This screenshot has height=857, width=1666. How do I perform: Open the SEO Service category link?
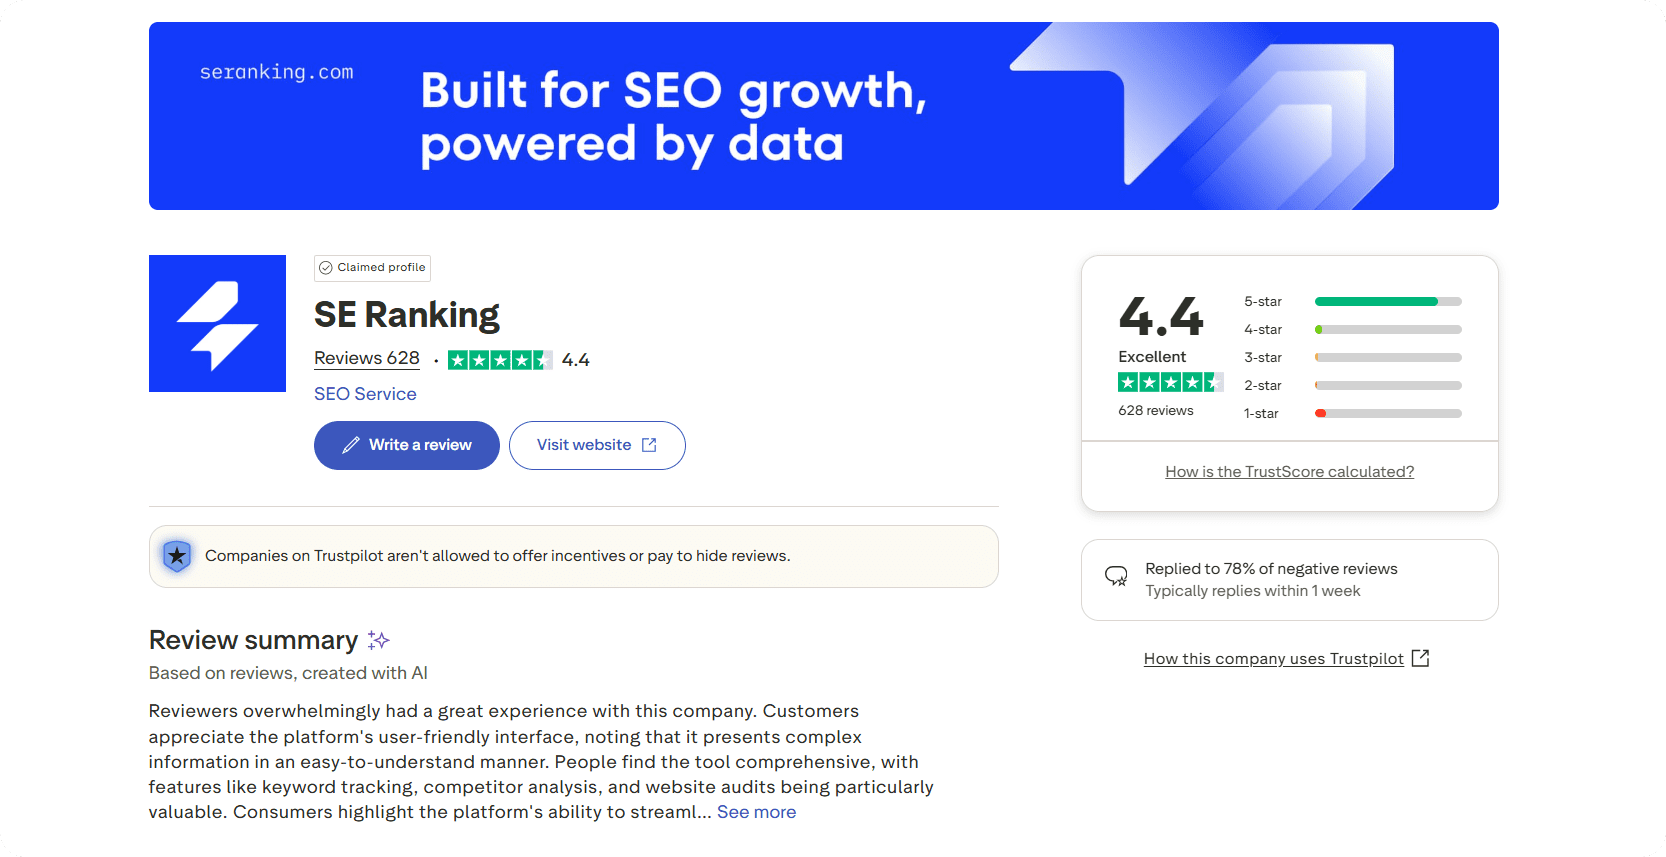tap(365, 394)
